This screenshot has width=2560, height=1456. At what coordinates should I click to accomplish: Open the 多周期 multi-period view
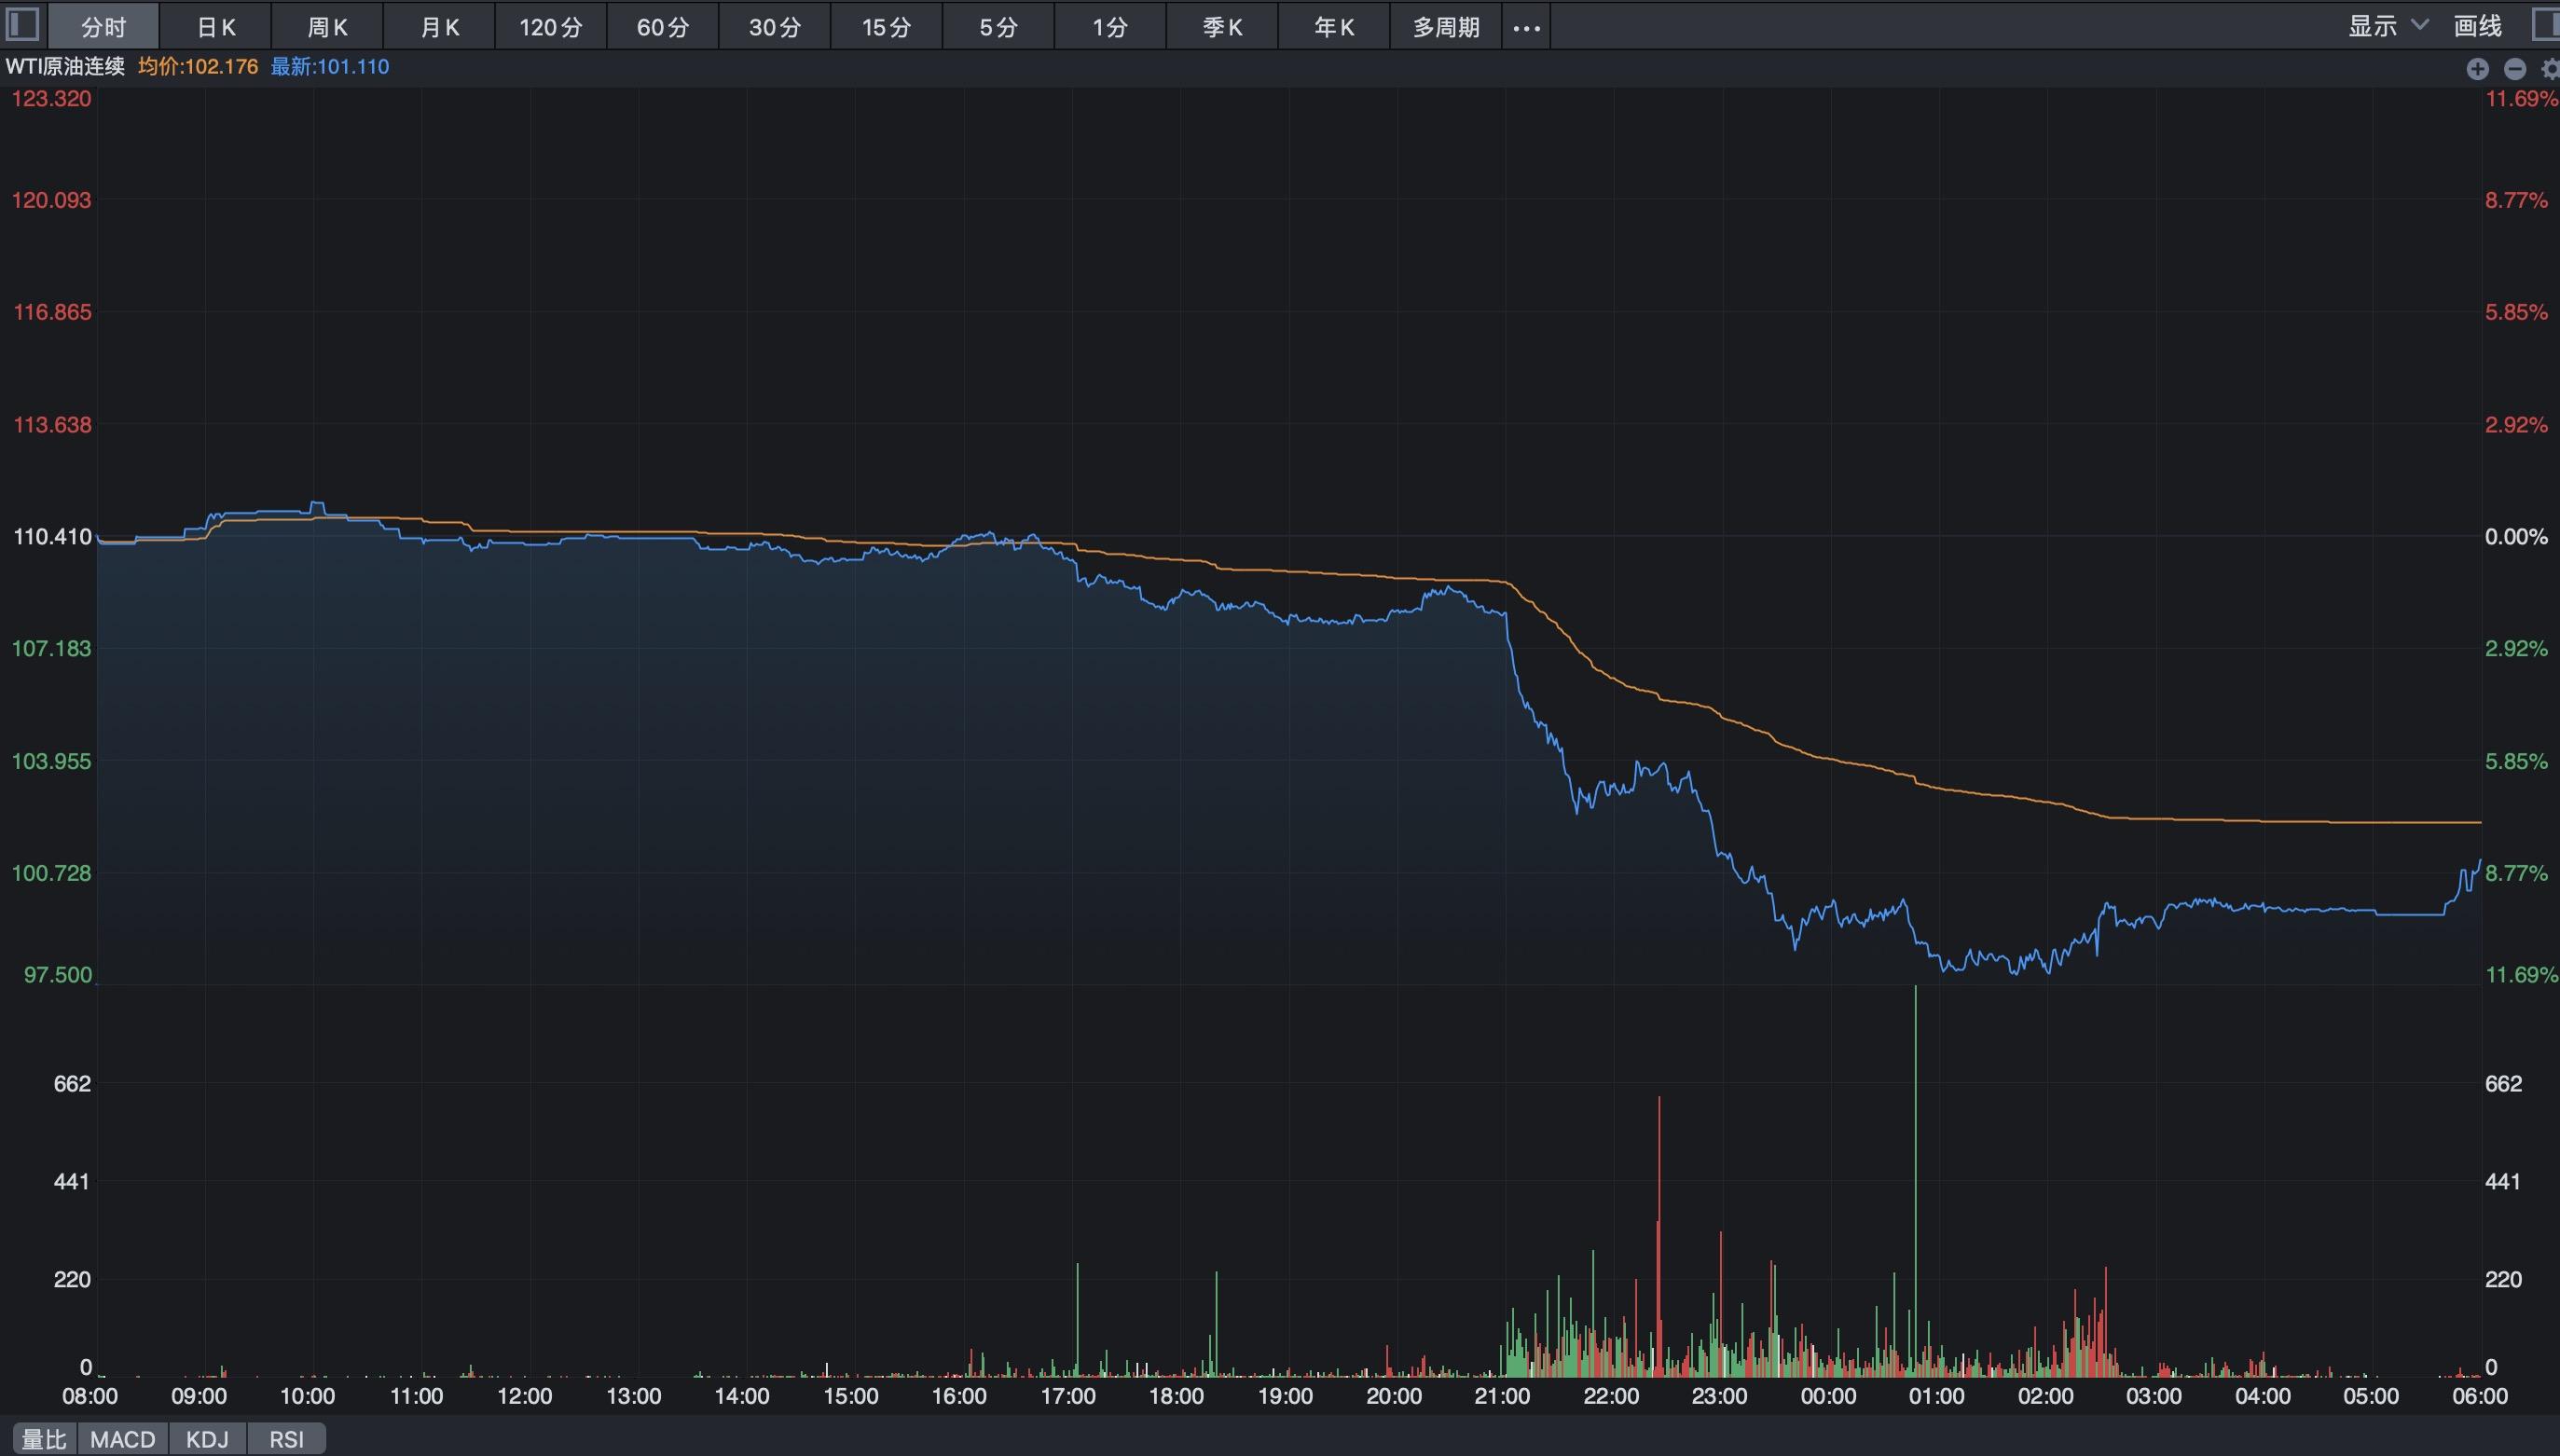[1446, 26]
